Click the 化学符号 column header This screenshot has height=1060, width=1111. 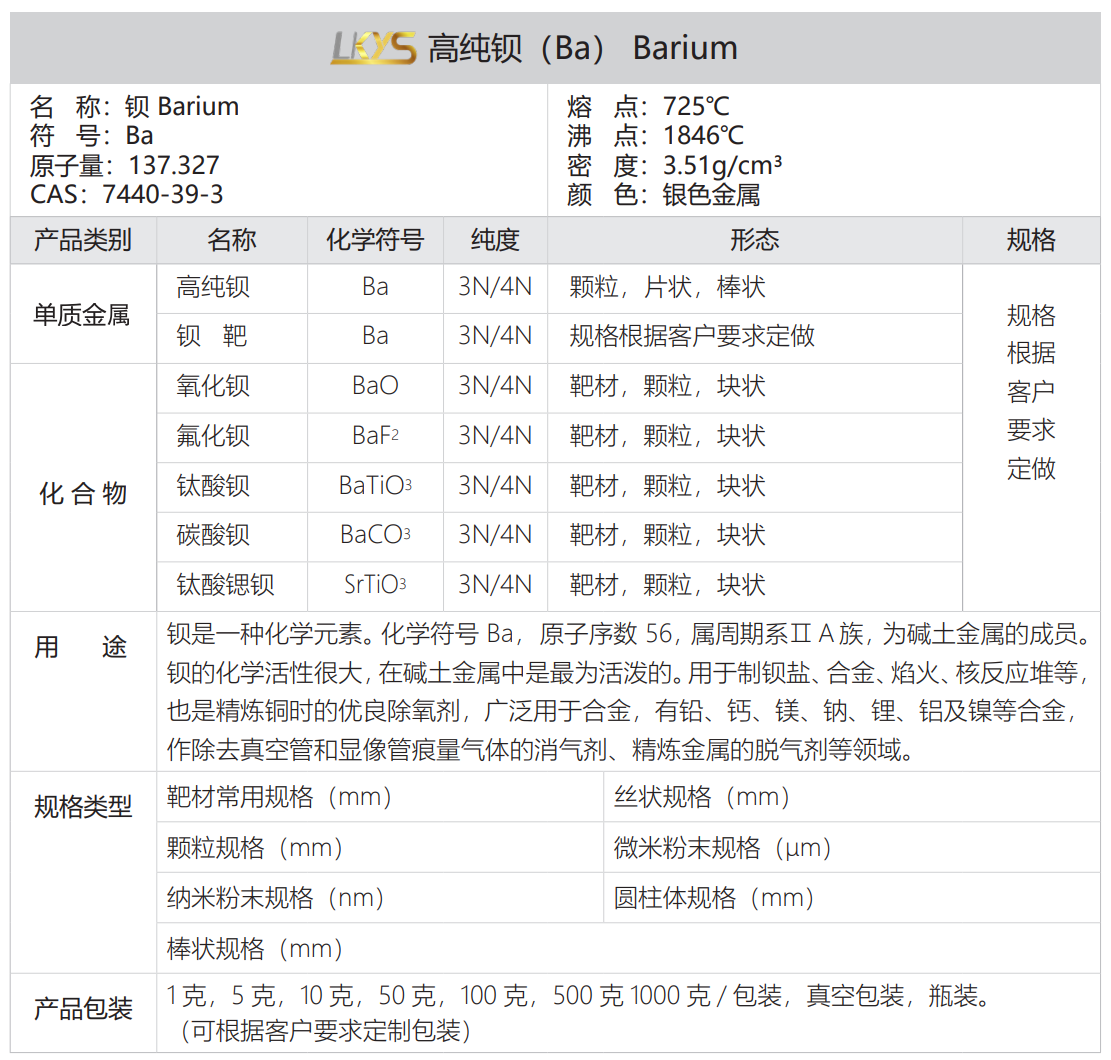tap(375, 240)
